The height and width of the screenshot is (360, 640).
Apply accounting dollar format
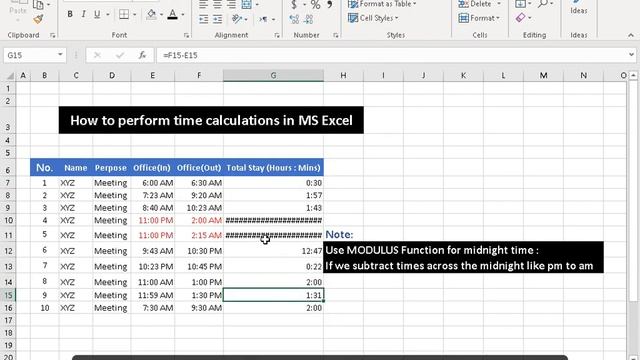tap(294, 5)
